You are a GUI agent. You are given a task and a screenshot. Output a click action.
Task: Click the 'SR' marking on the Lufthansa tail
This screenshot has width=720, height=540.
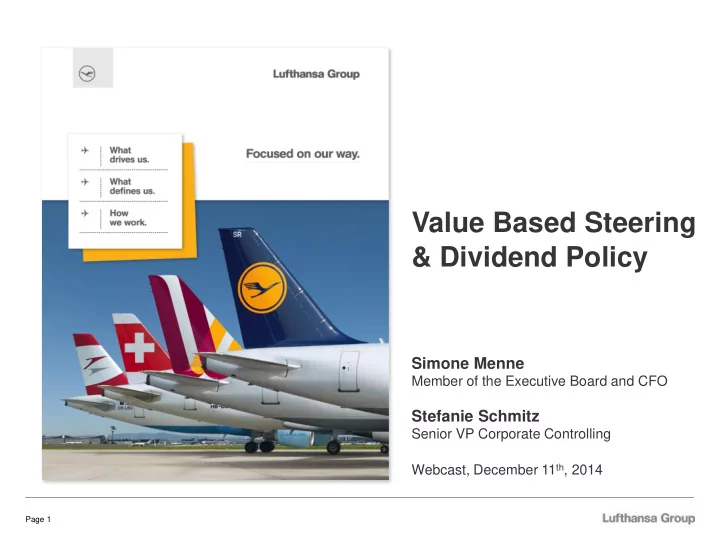(237, 234)
